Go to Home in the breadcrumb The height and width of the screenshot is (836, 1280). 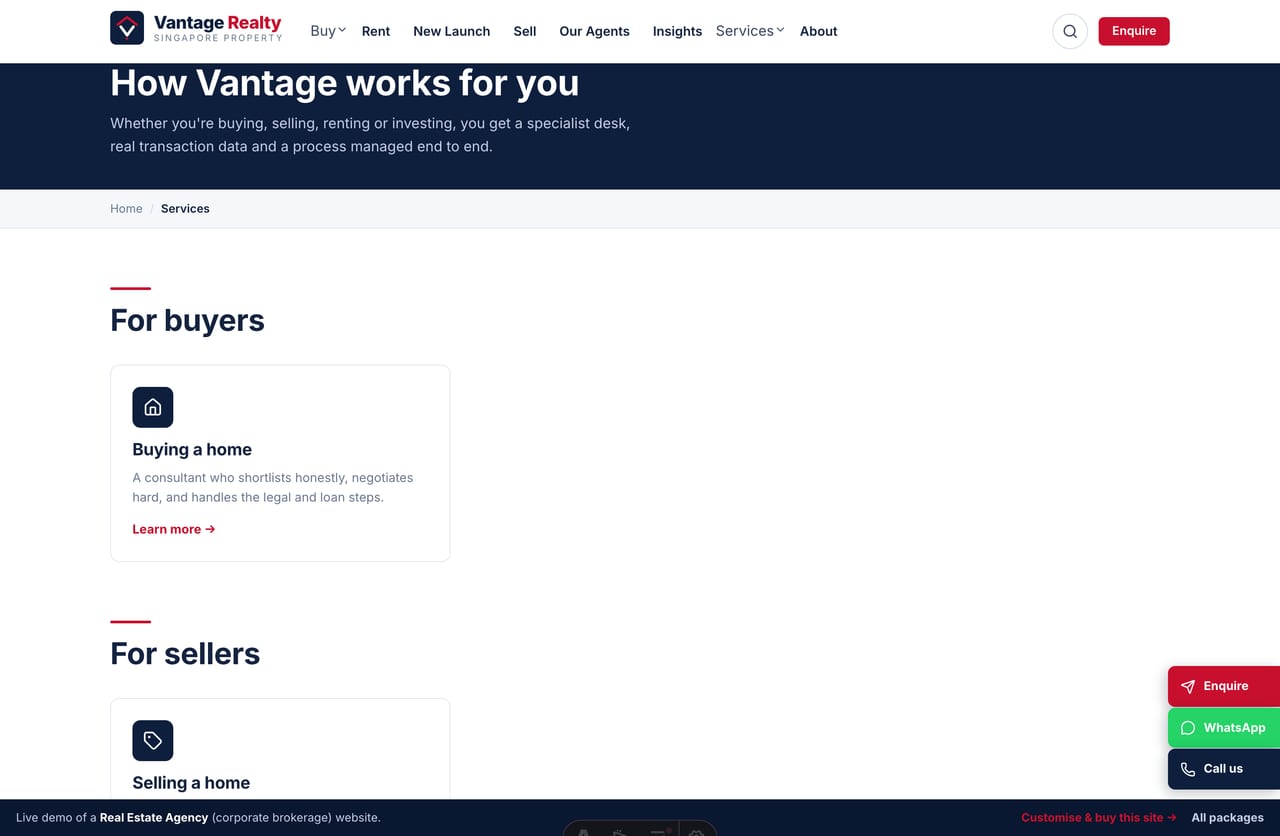pyautogui.click(x=126, y=209)
